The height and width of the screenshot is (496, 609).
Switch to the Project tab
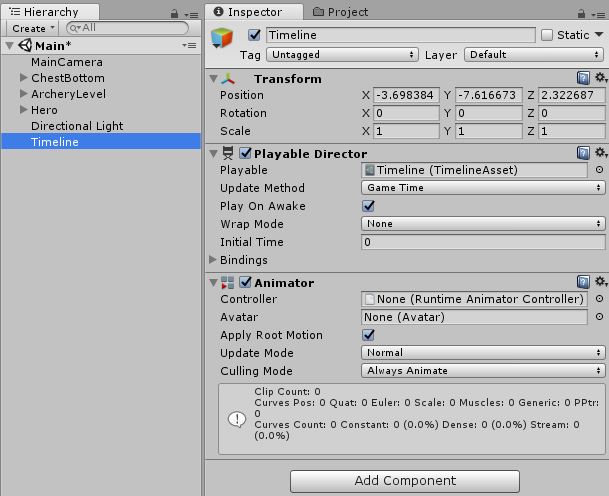(x=341, y=12)
